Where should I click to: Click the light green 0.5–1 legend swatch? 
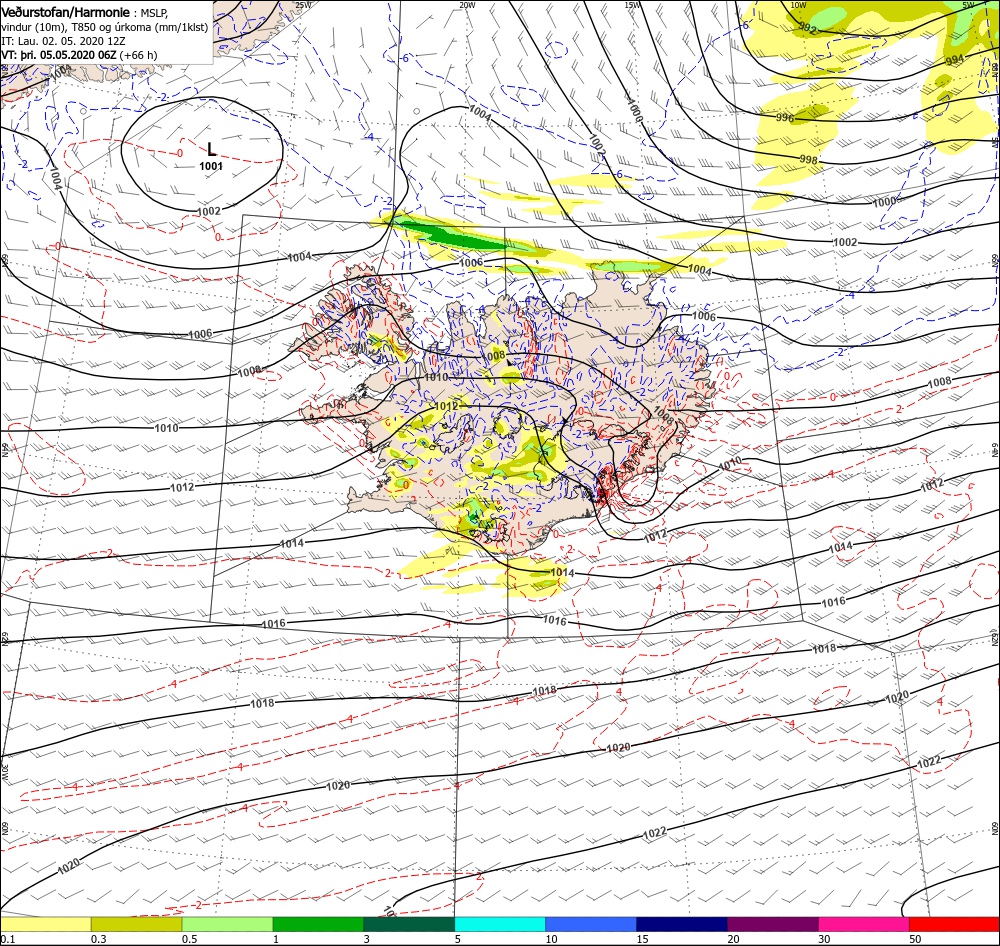(227, 924)
